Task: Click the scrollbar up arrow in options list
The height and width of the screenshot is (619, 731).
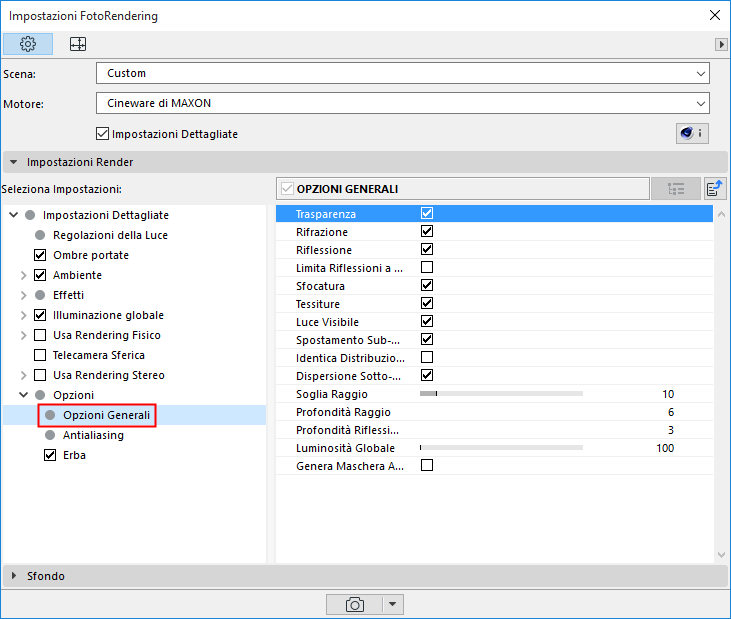Action: tap(721, 214)
